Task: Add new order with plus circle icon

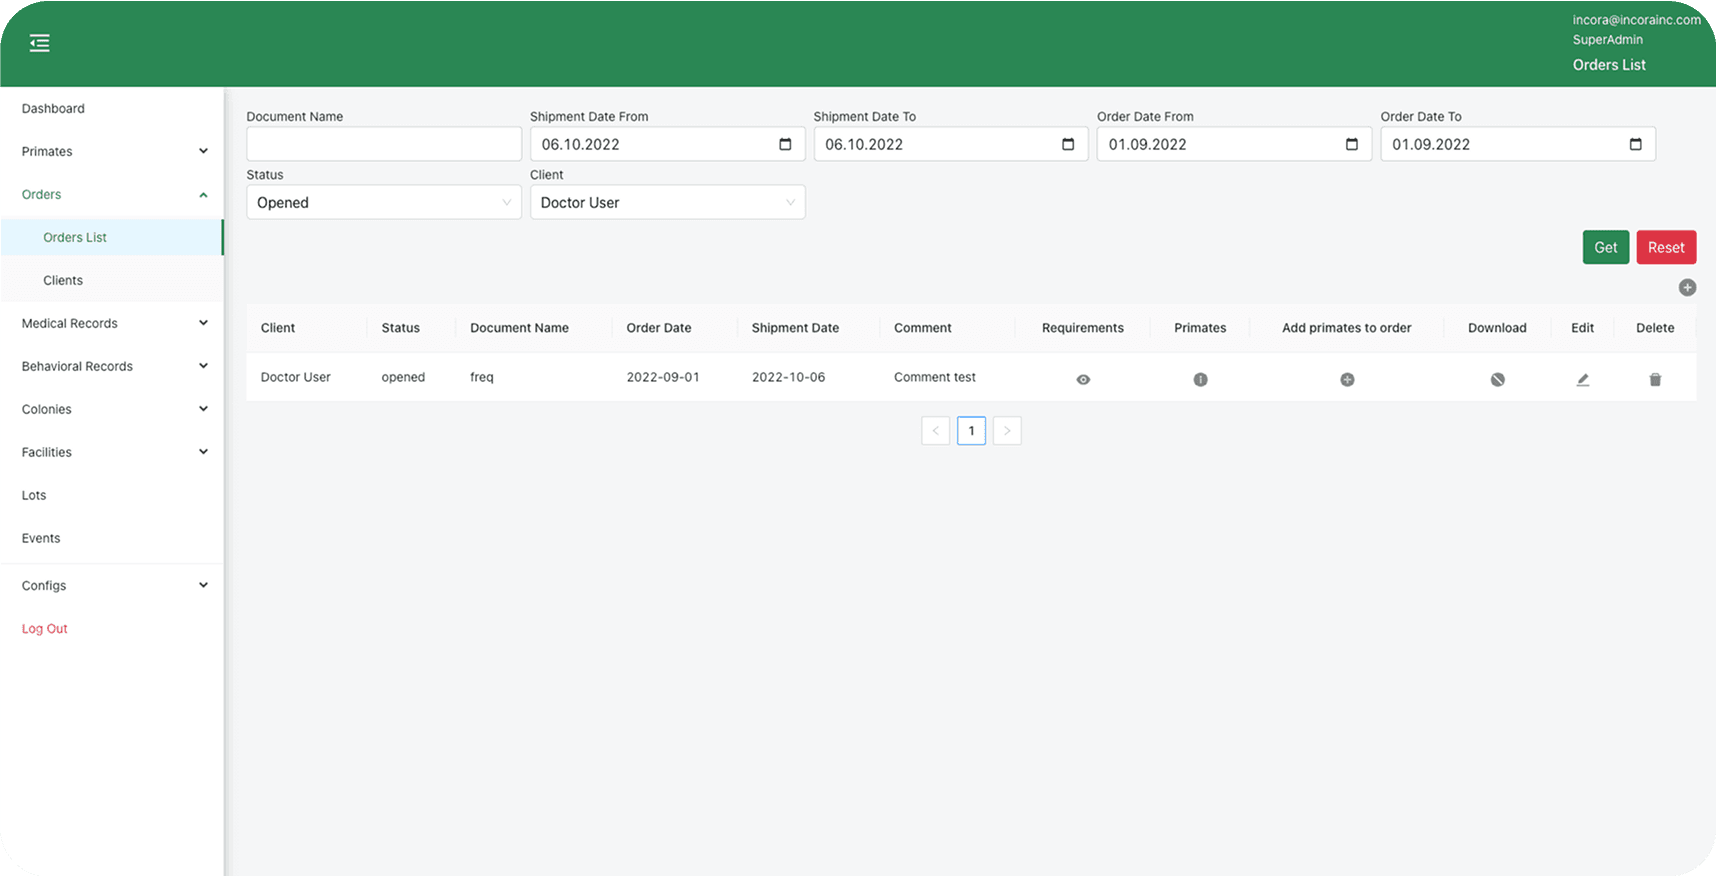Action: pos(1687,288)
